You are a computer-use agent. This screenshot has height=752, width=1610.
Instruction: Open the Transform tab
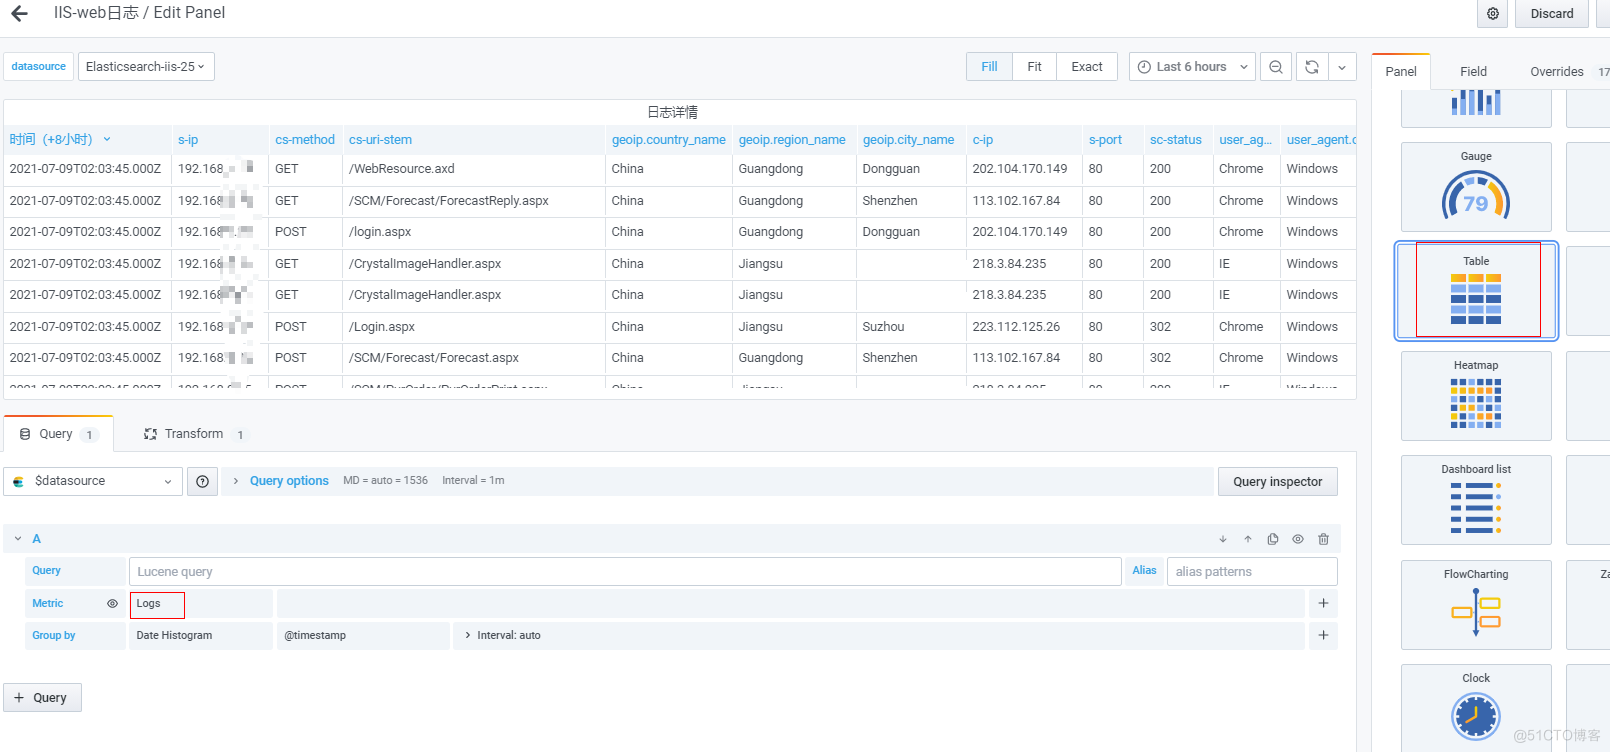pos(195,434)
